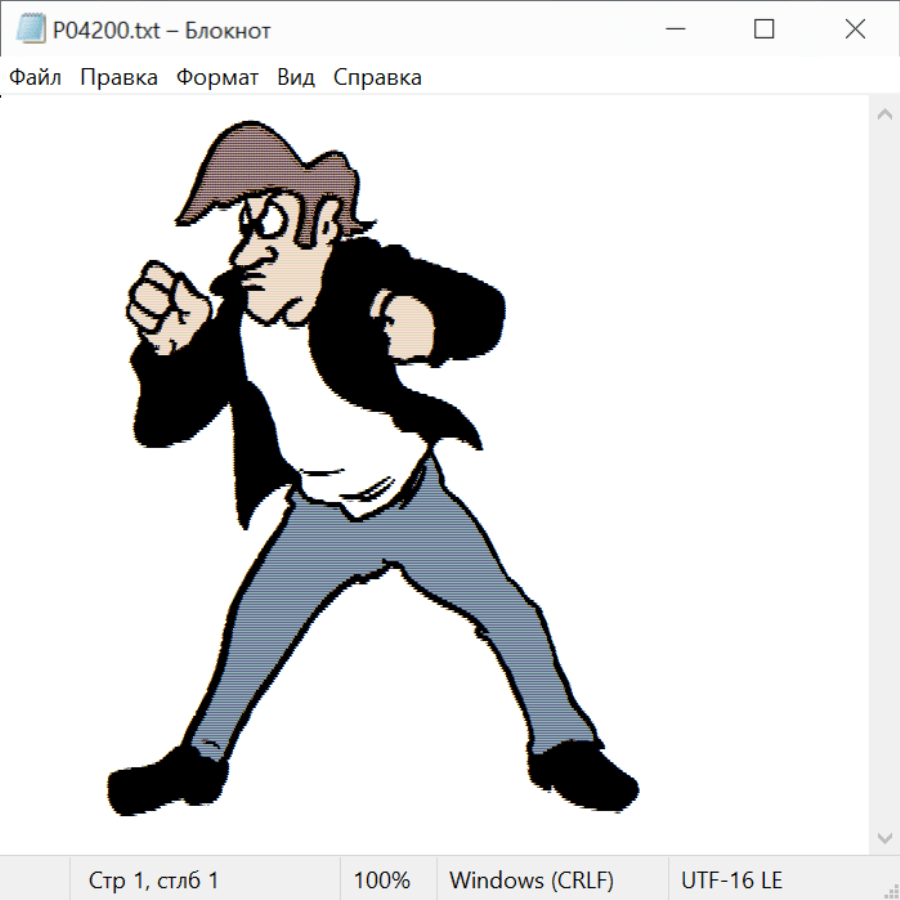Minimize the Блокнот window

click(x=675, y=30)
